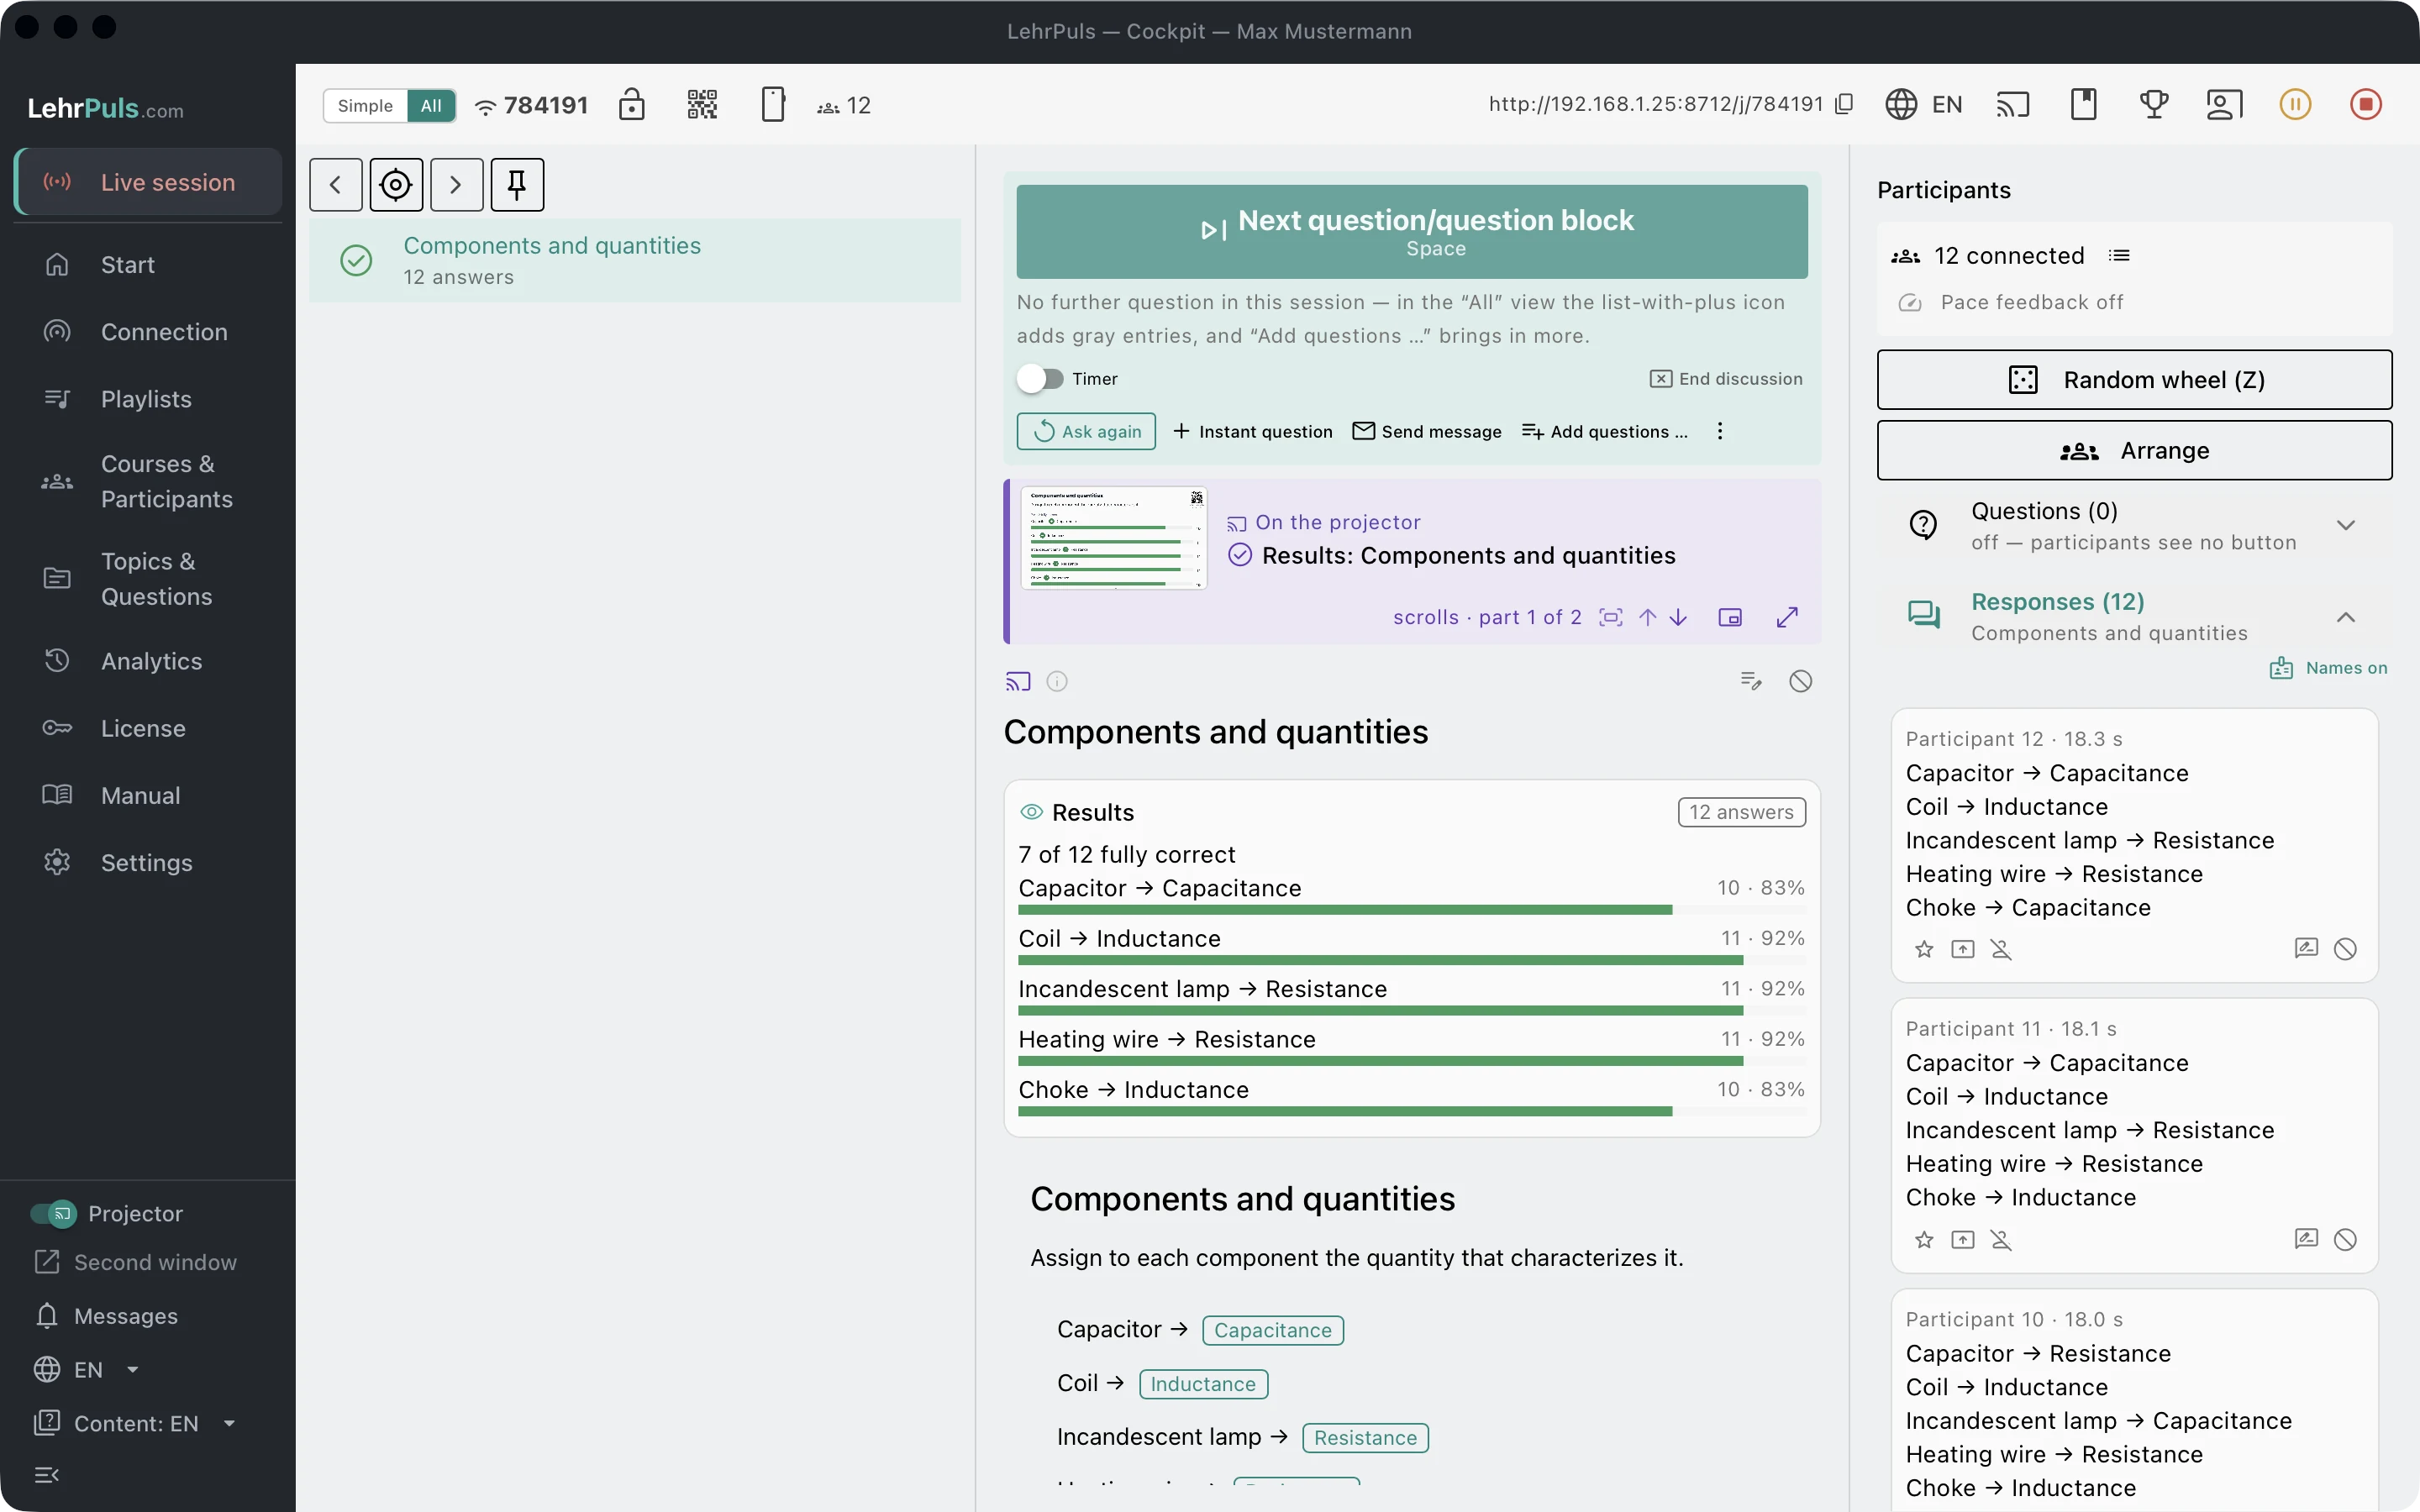Go to Playlists in the sidebar
Screen dimensions: 2420x1512
pyautogui.click(x=148, y=399)
